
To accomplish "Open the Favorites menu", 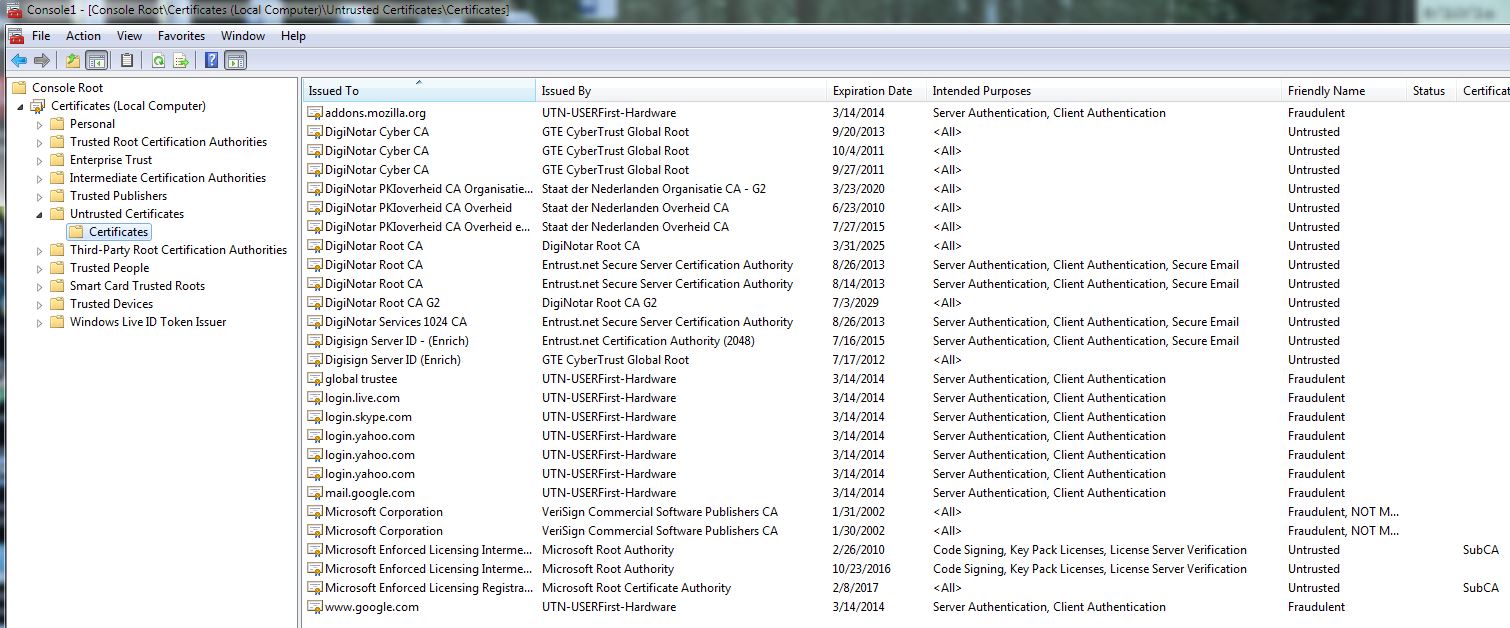I will (182, 36).
